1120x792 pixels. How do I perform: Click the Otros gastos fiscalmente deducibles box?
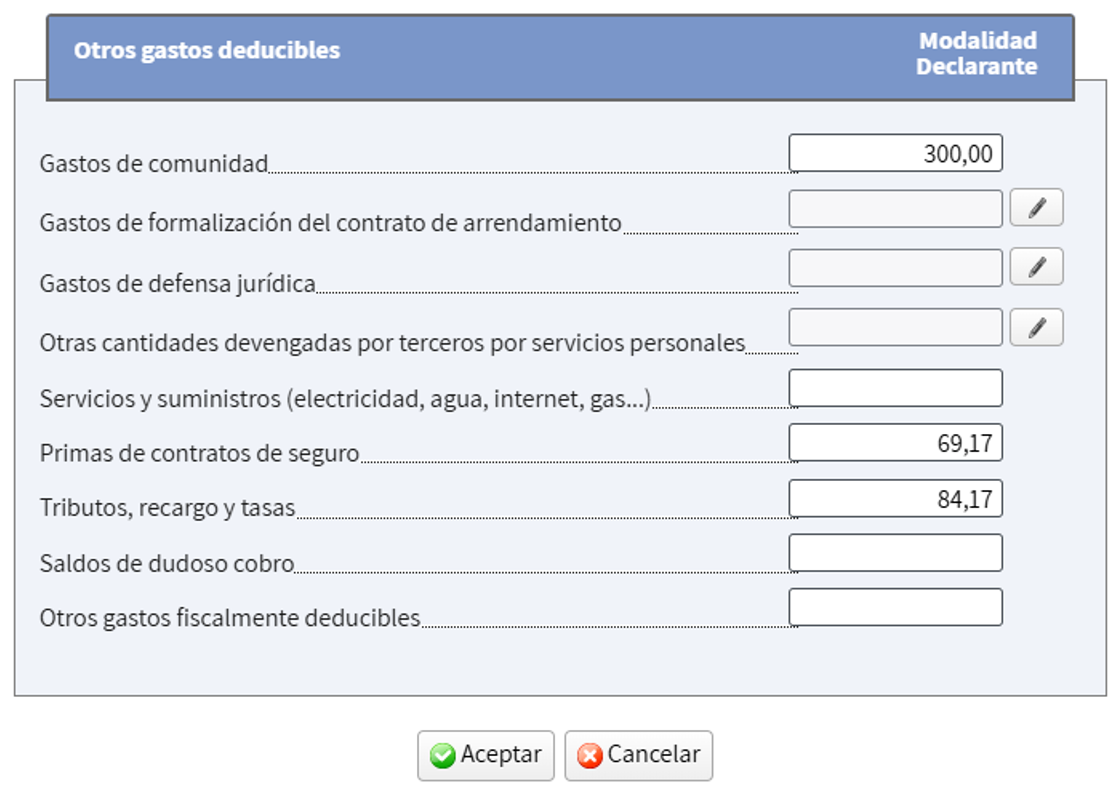pos(895,606)
